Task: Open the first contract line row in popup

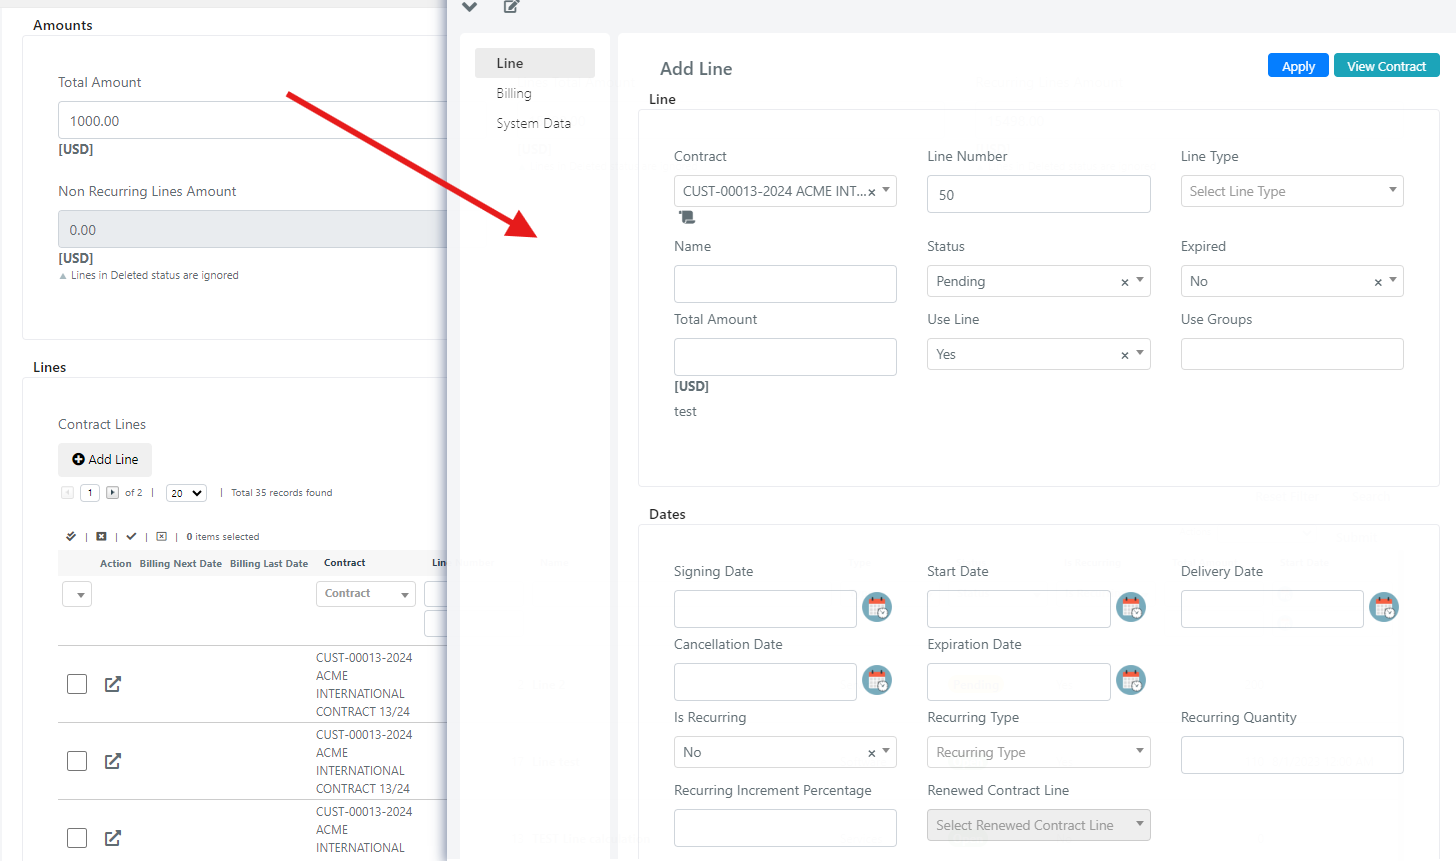Action: point(113,684)
